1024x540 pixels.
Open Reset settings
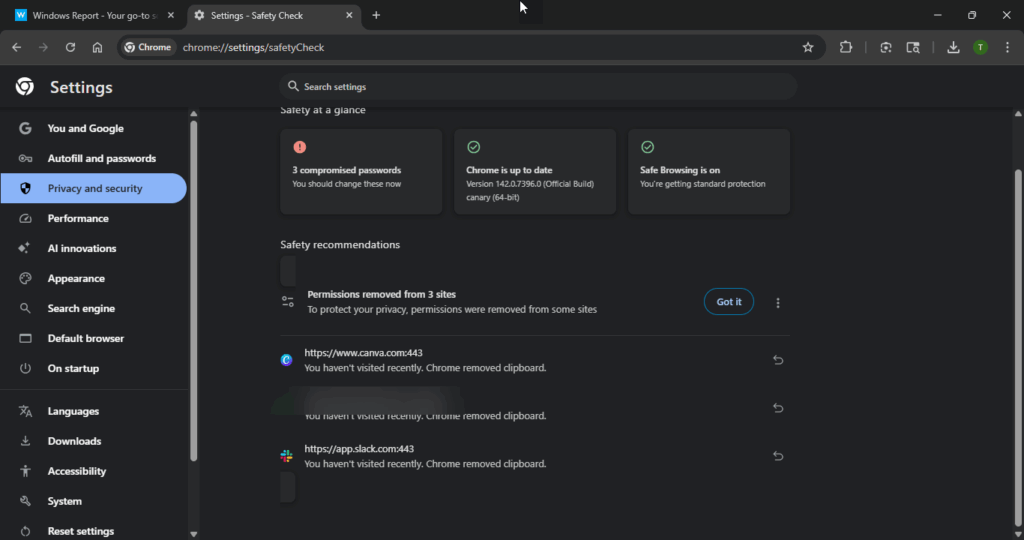tap(93, 531)
